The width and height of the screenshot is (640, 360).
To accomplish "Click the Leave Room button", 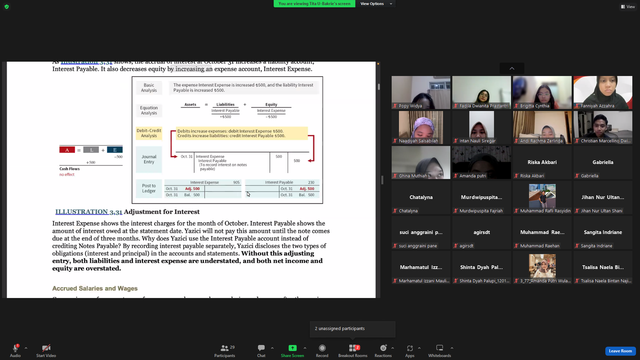I will click(x=620, y=351).
